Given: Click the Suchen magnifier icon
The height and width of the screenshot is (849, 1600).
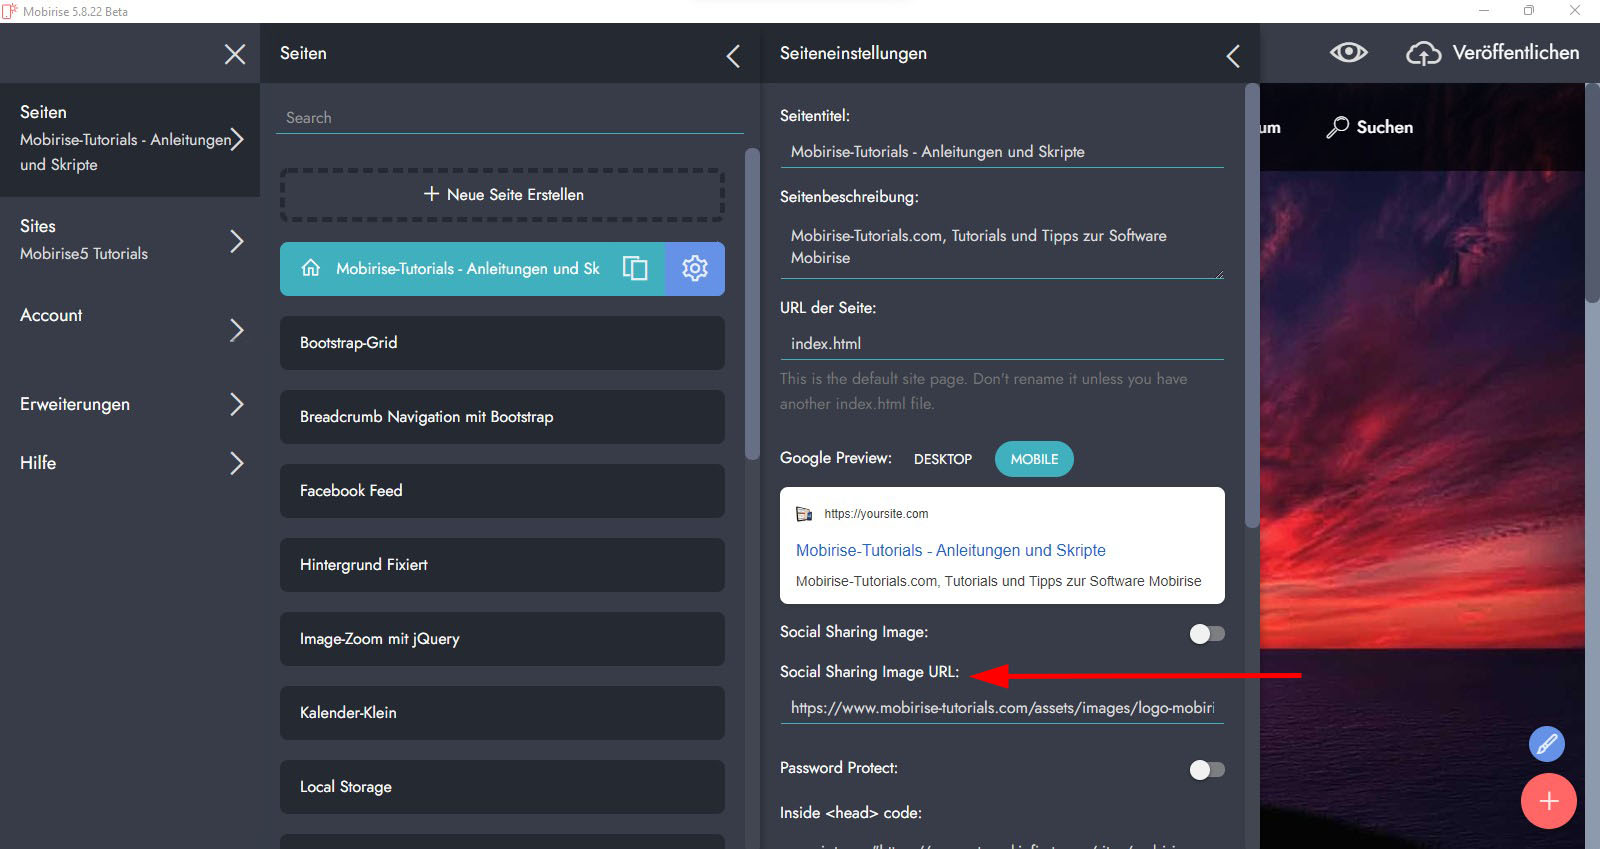Looking at the screenshot, I should 1337,127.
